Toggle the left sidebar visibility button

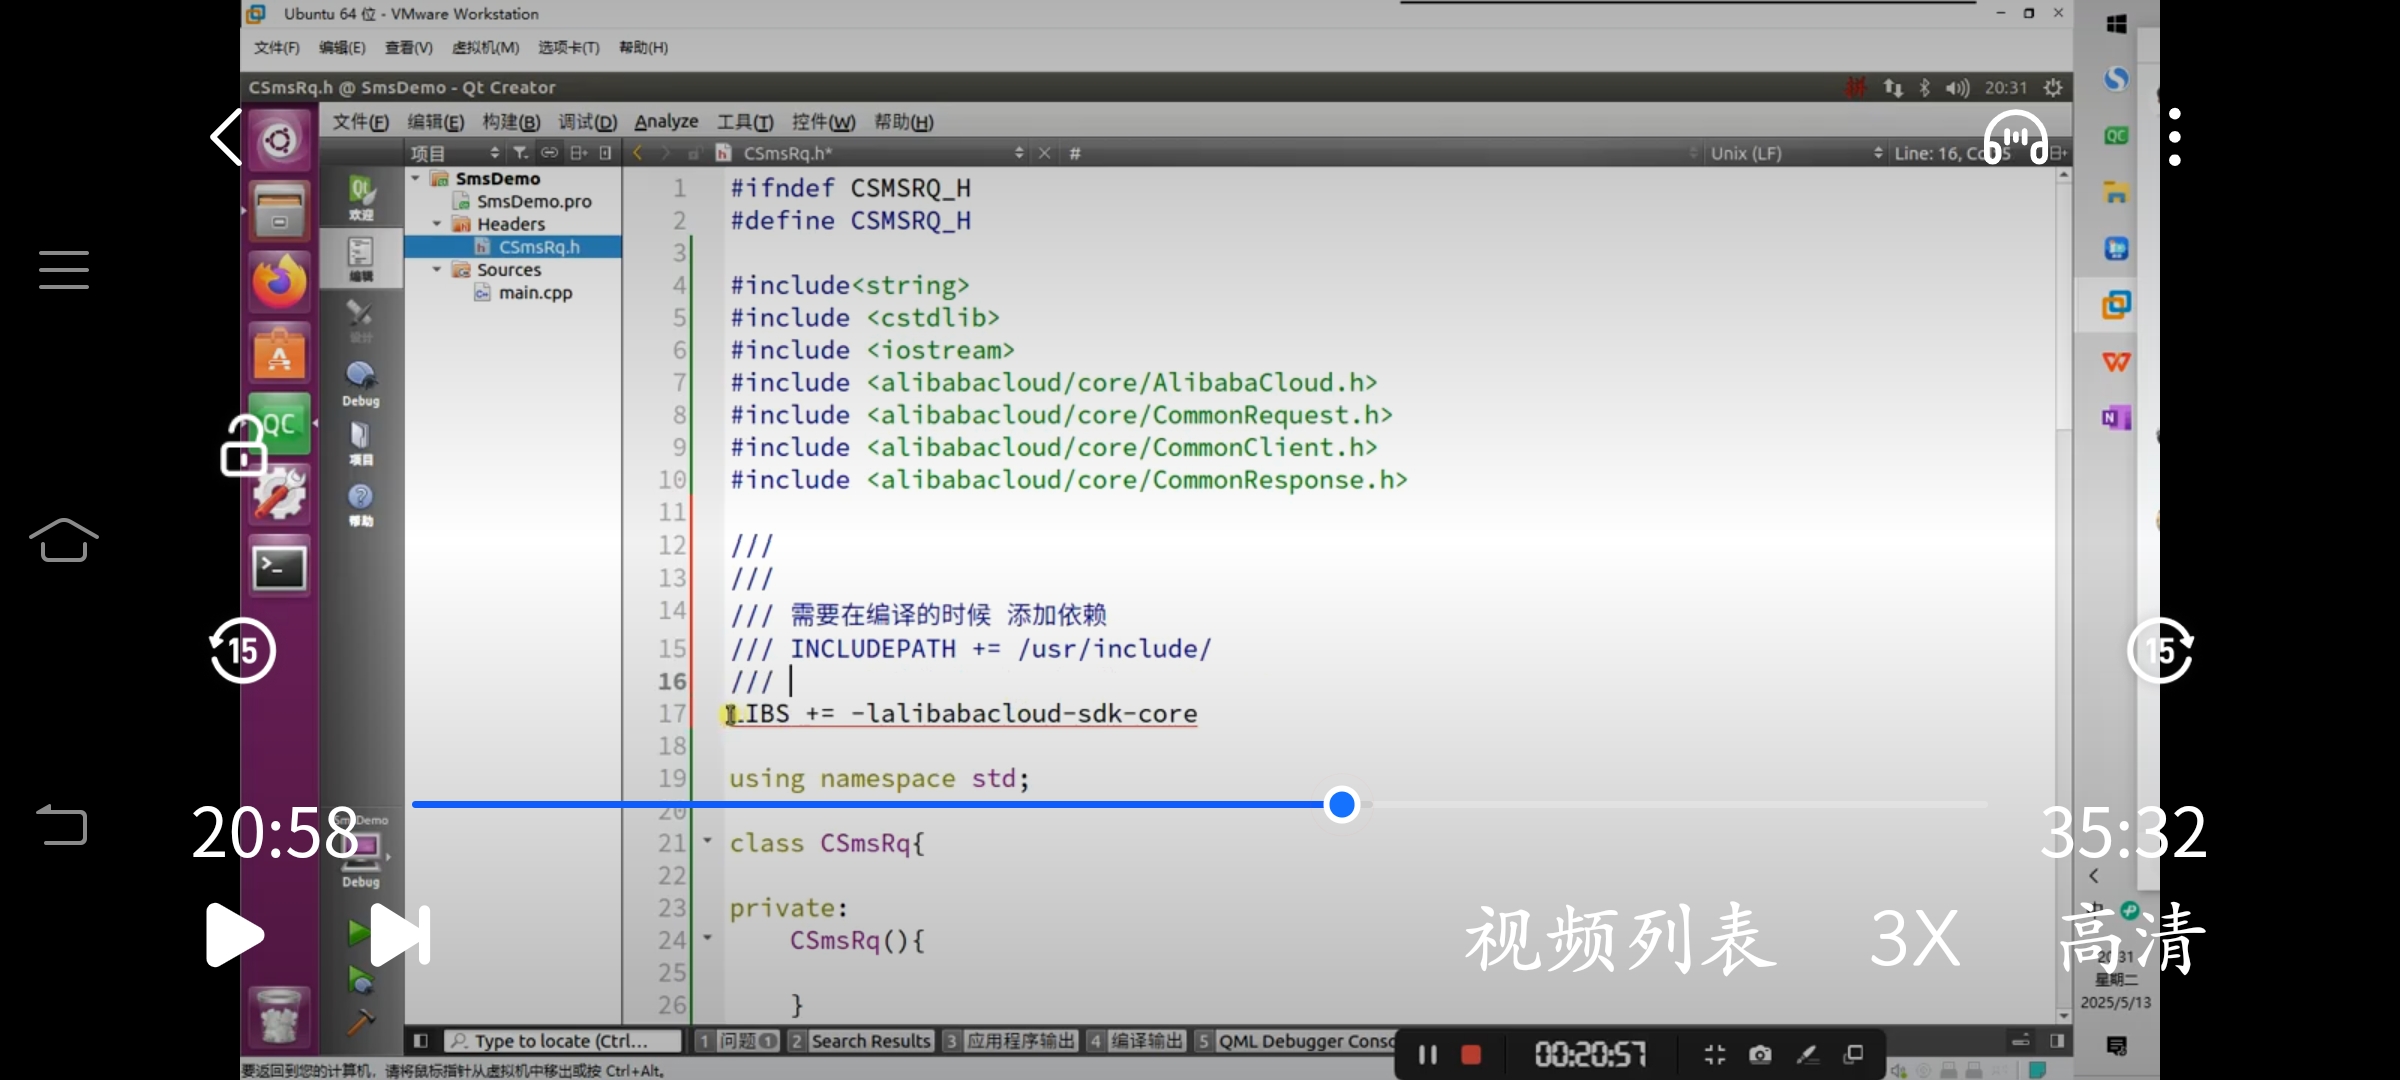click(x=421, y=1041)
